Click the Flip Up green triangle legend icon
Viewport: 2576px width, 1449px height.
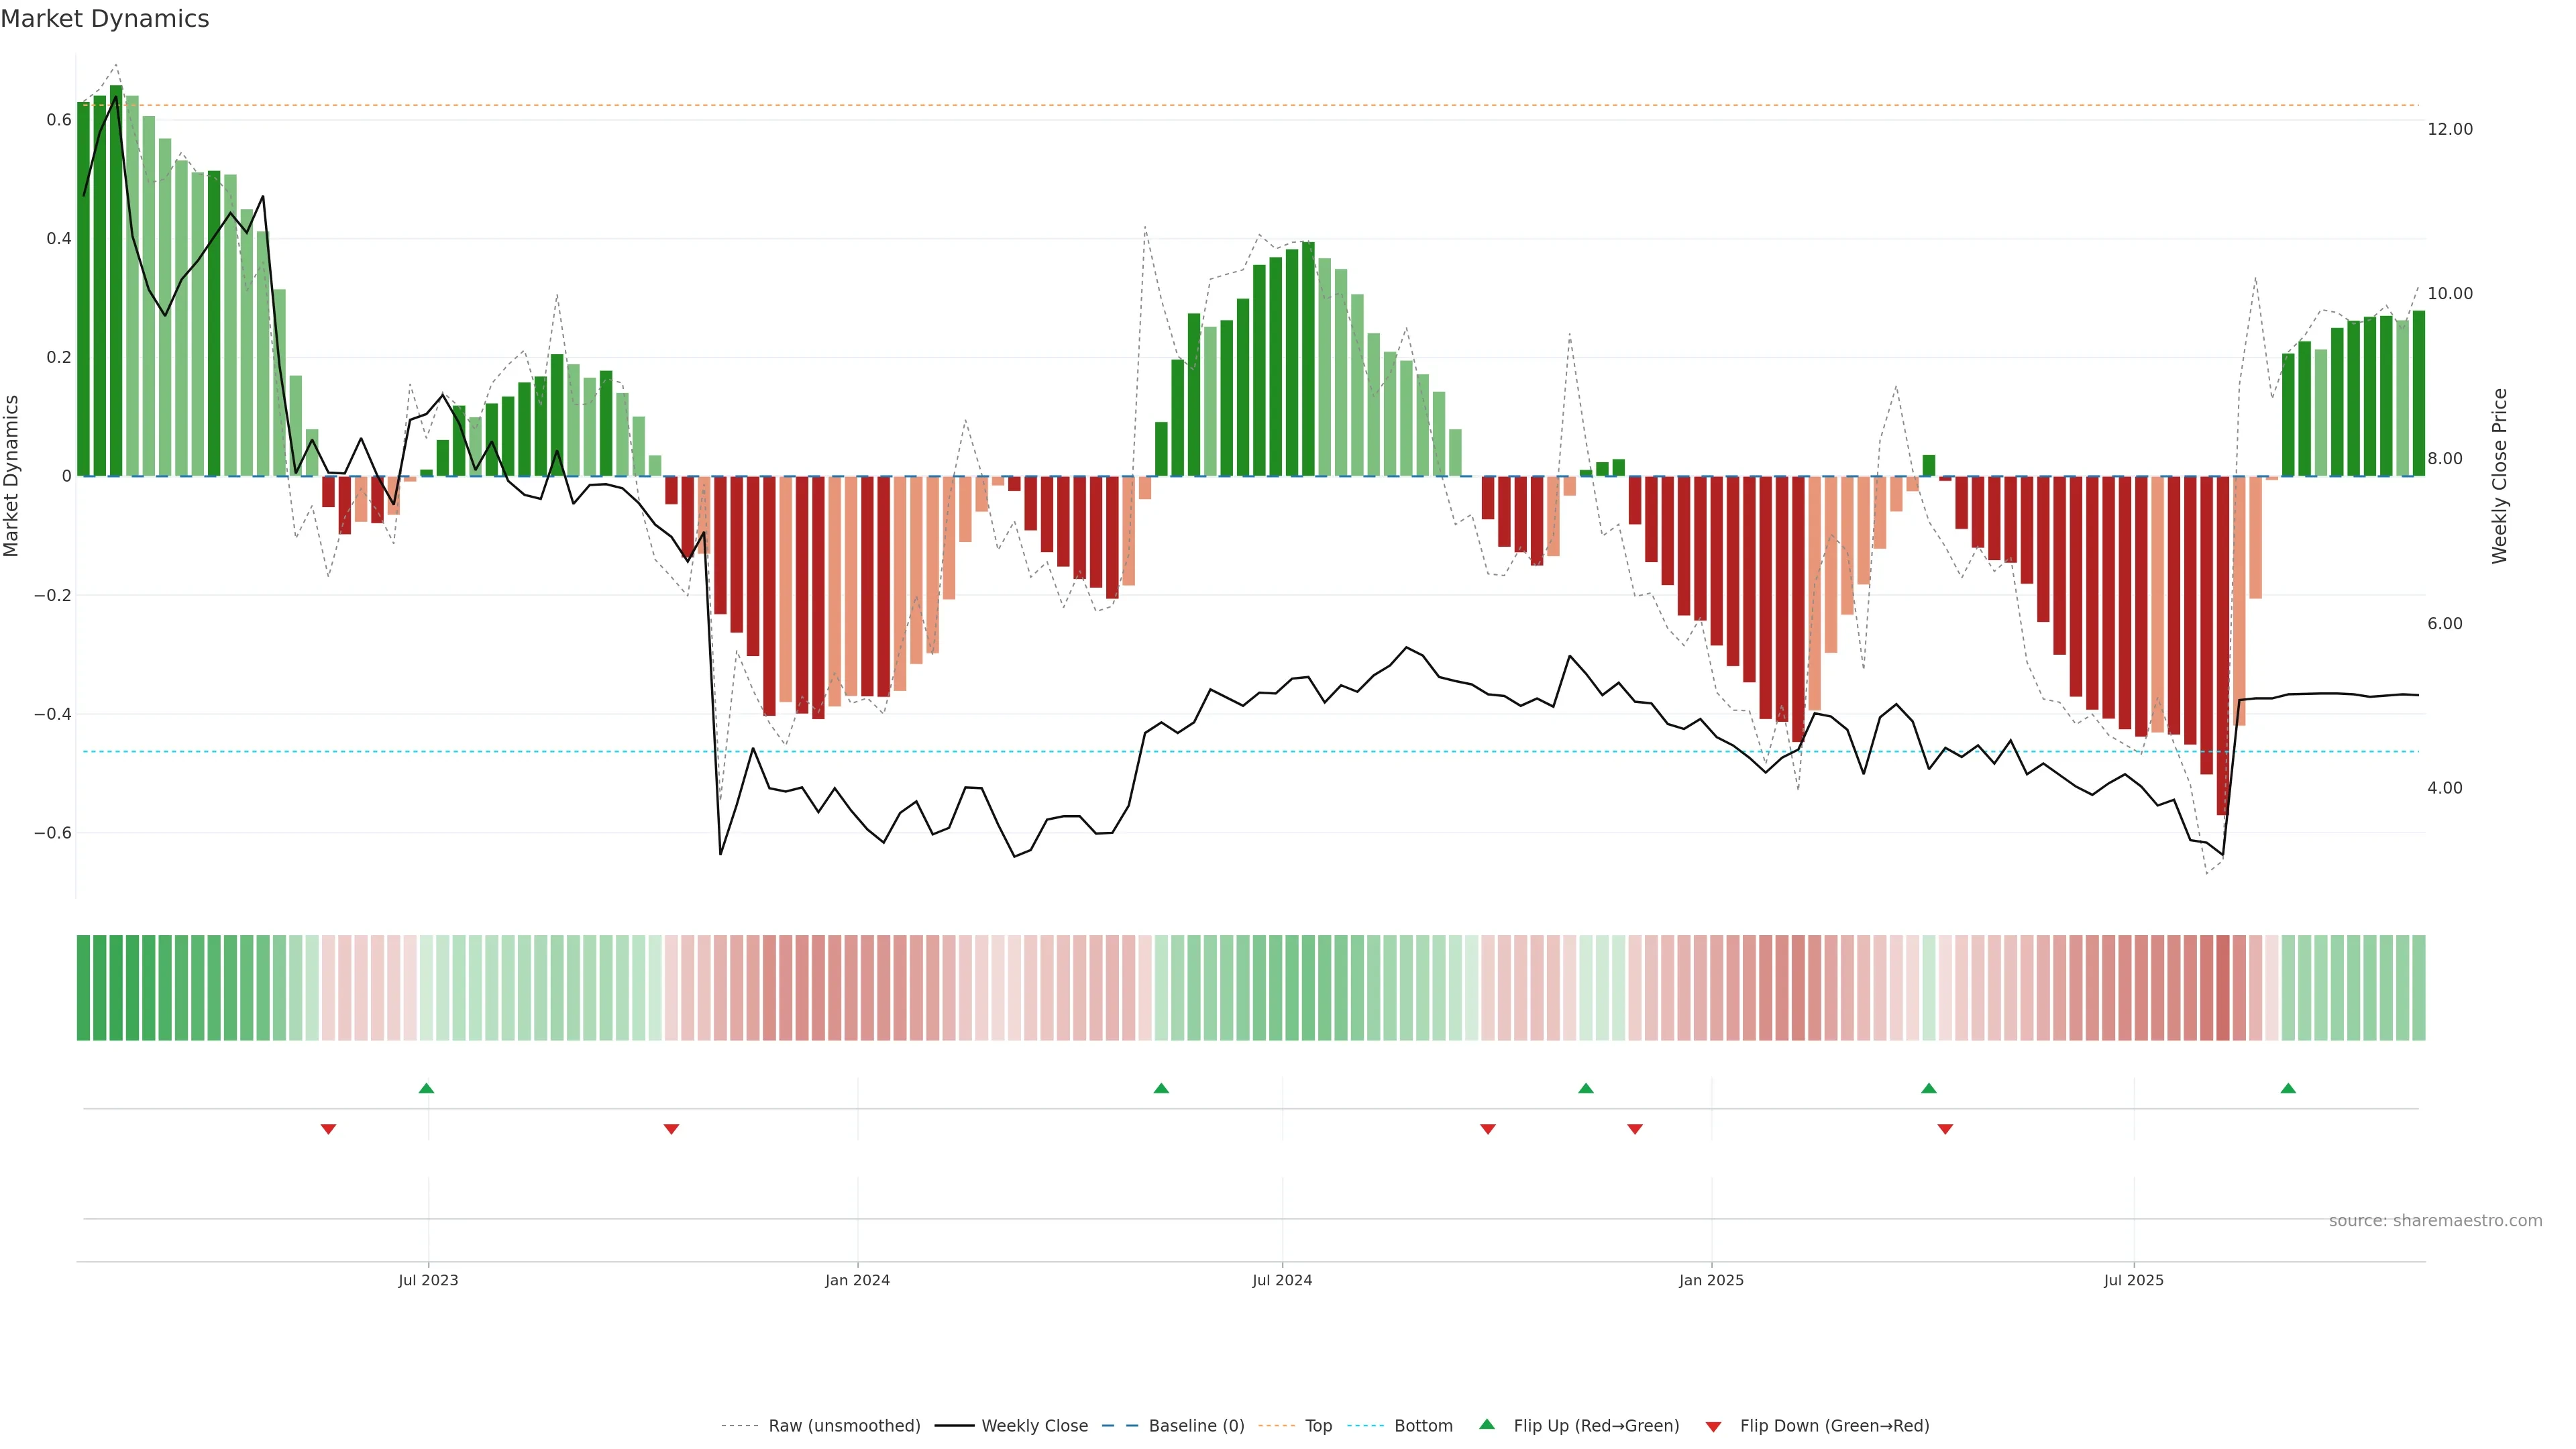click(x=1487, y=1424)
